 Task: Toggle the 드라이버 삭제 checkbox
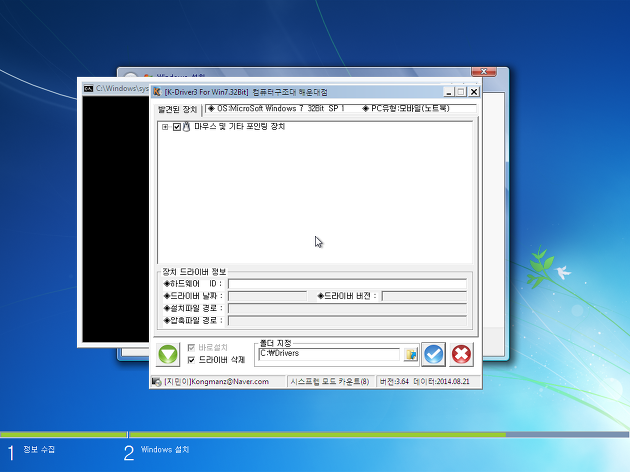click(191, 360)
